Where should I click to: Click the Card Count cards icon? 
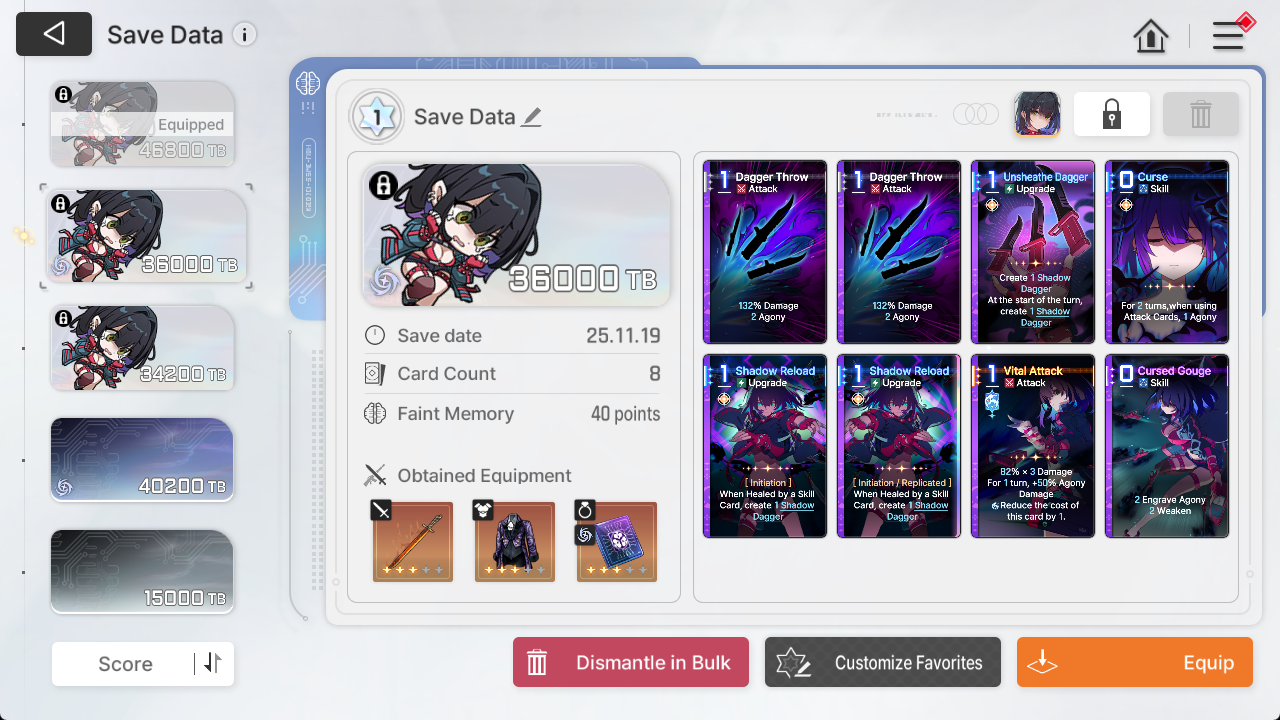click(375, 374)
